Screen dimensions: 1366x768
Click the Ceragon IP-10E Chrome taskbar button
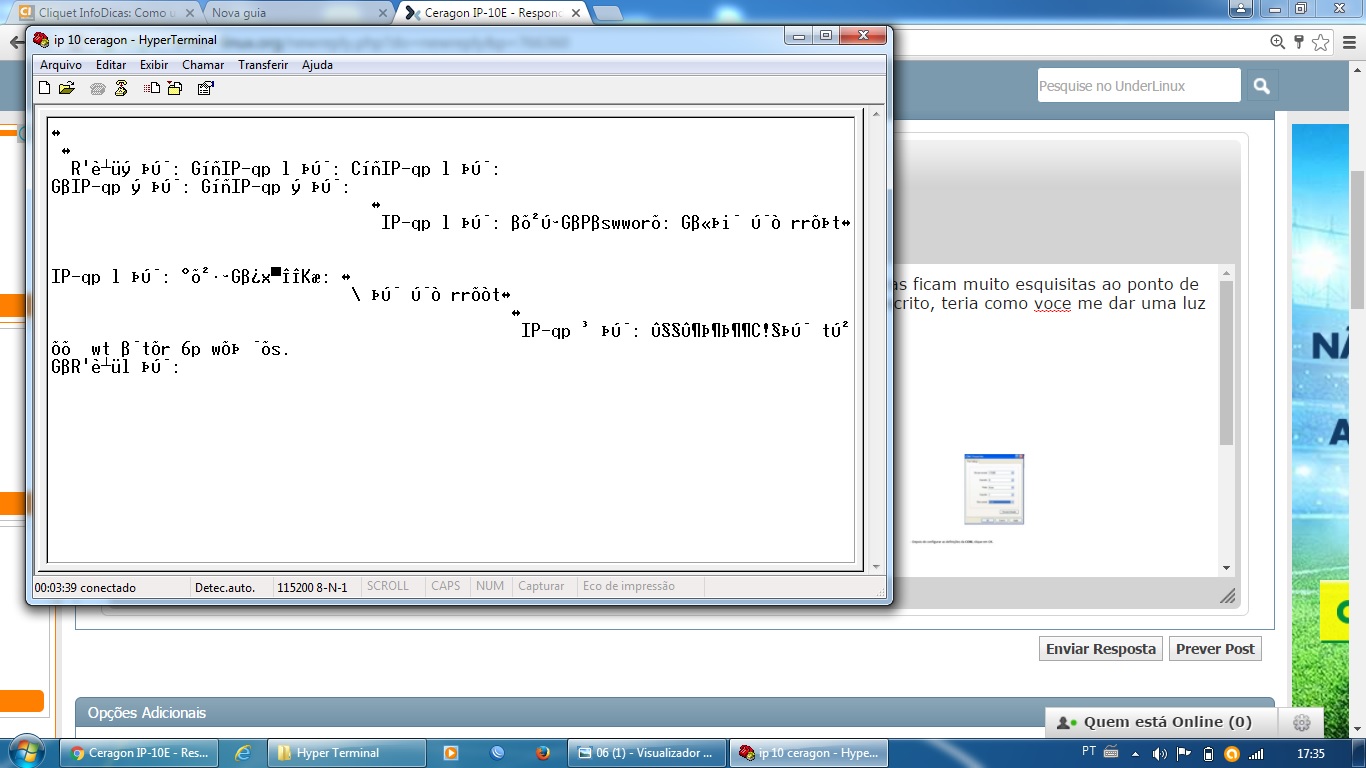(138, 753)
